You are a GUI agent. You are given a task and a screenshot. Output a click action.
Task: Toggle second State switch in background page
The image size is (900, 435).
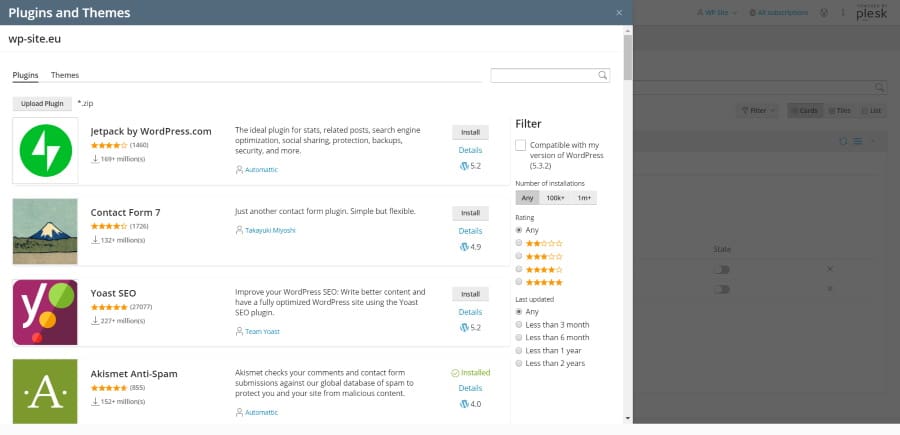click(x=721, y=289)
